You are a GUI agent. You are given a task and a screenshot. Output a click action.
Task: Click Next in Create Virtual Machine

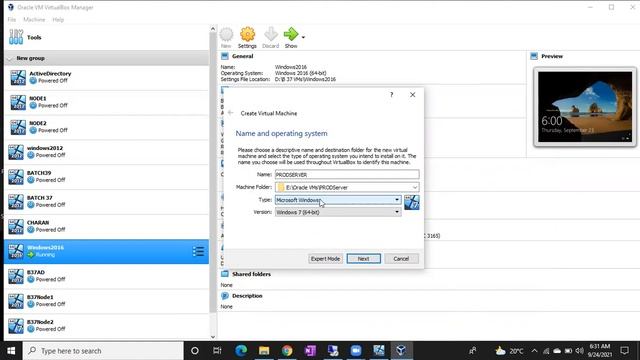(x=364, y=259)
